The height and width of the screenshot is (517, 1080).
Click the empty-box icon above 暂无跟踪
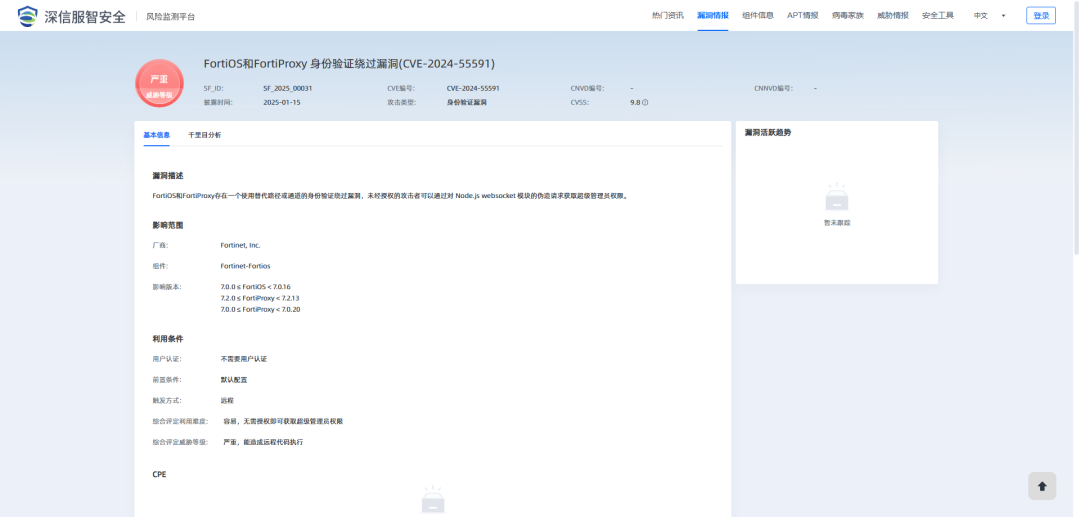[x=837, y=198]
